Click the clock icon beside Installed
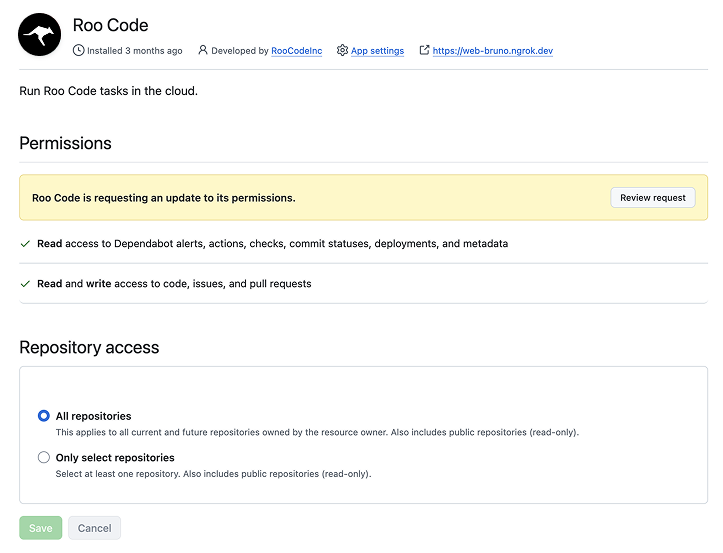Screen dimensions: 723x553 [79, 50]
